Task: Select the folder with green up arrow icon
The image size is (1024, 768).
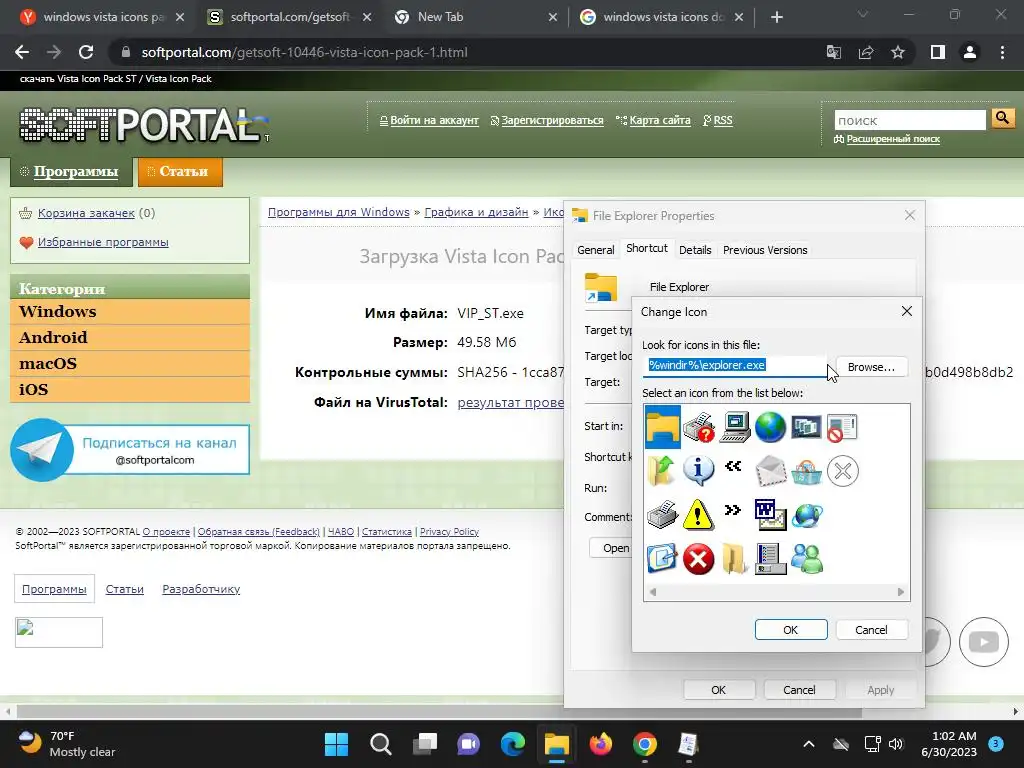Action: [x=662, y=471]
